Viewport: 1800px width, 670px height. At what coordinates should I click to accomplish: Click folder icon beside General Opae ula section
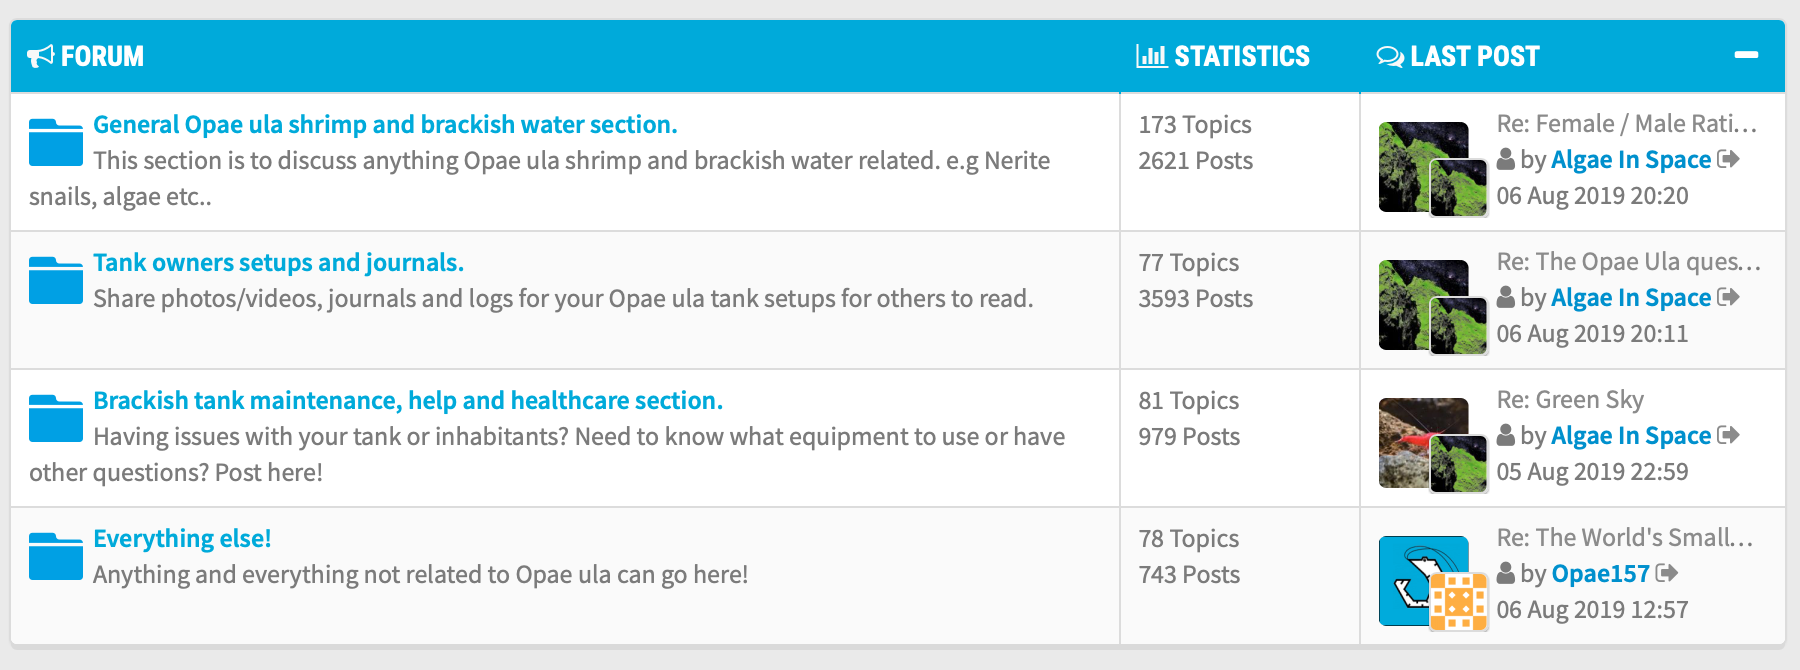pyautogui.click(x=55, y=142)
